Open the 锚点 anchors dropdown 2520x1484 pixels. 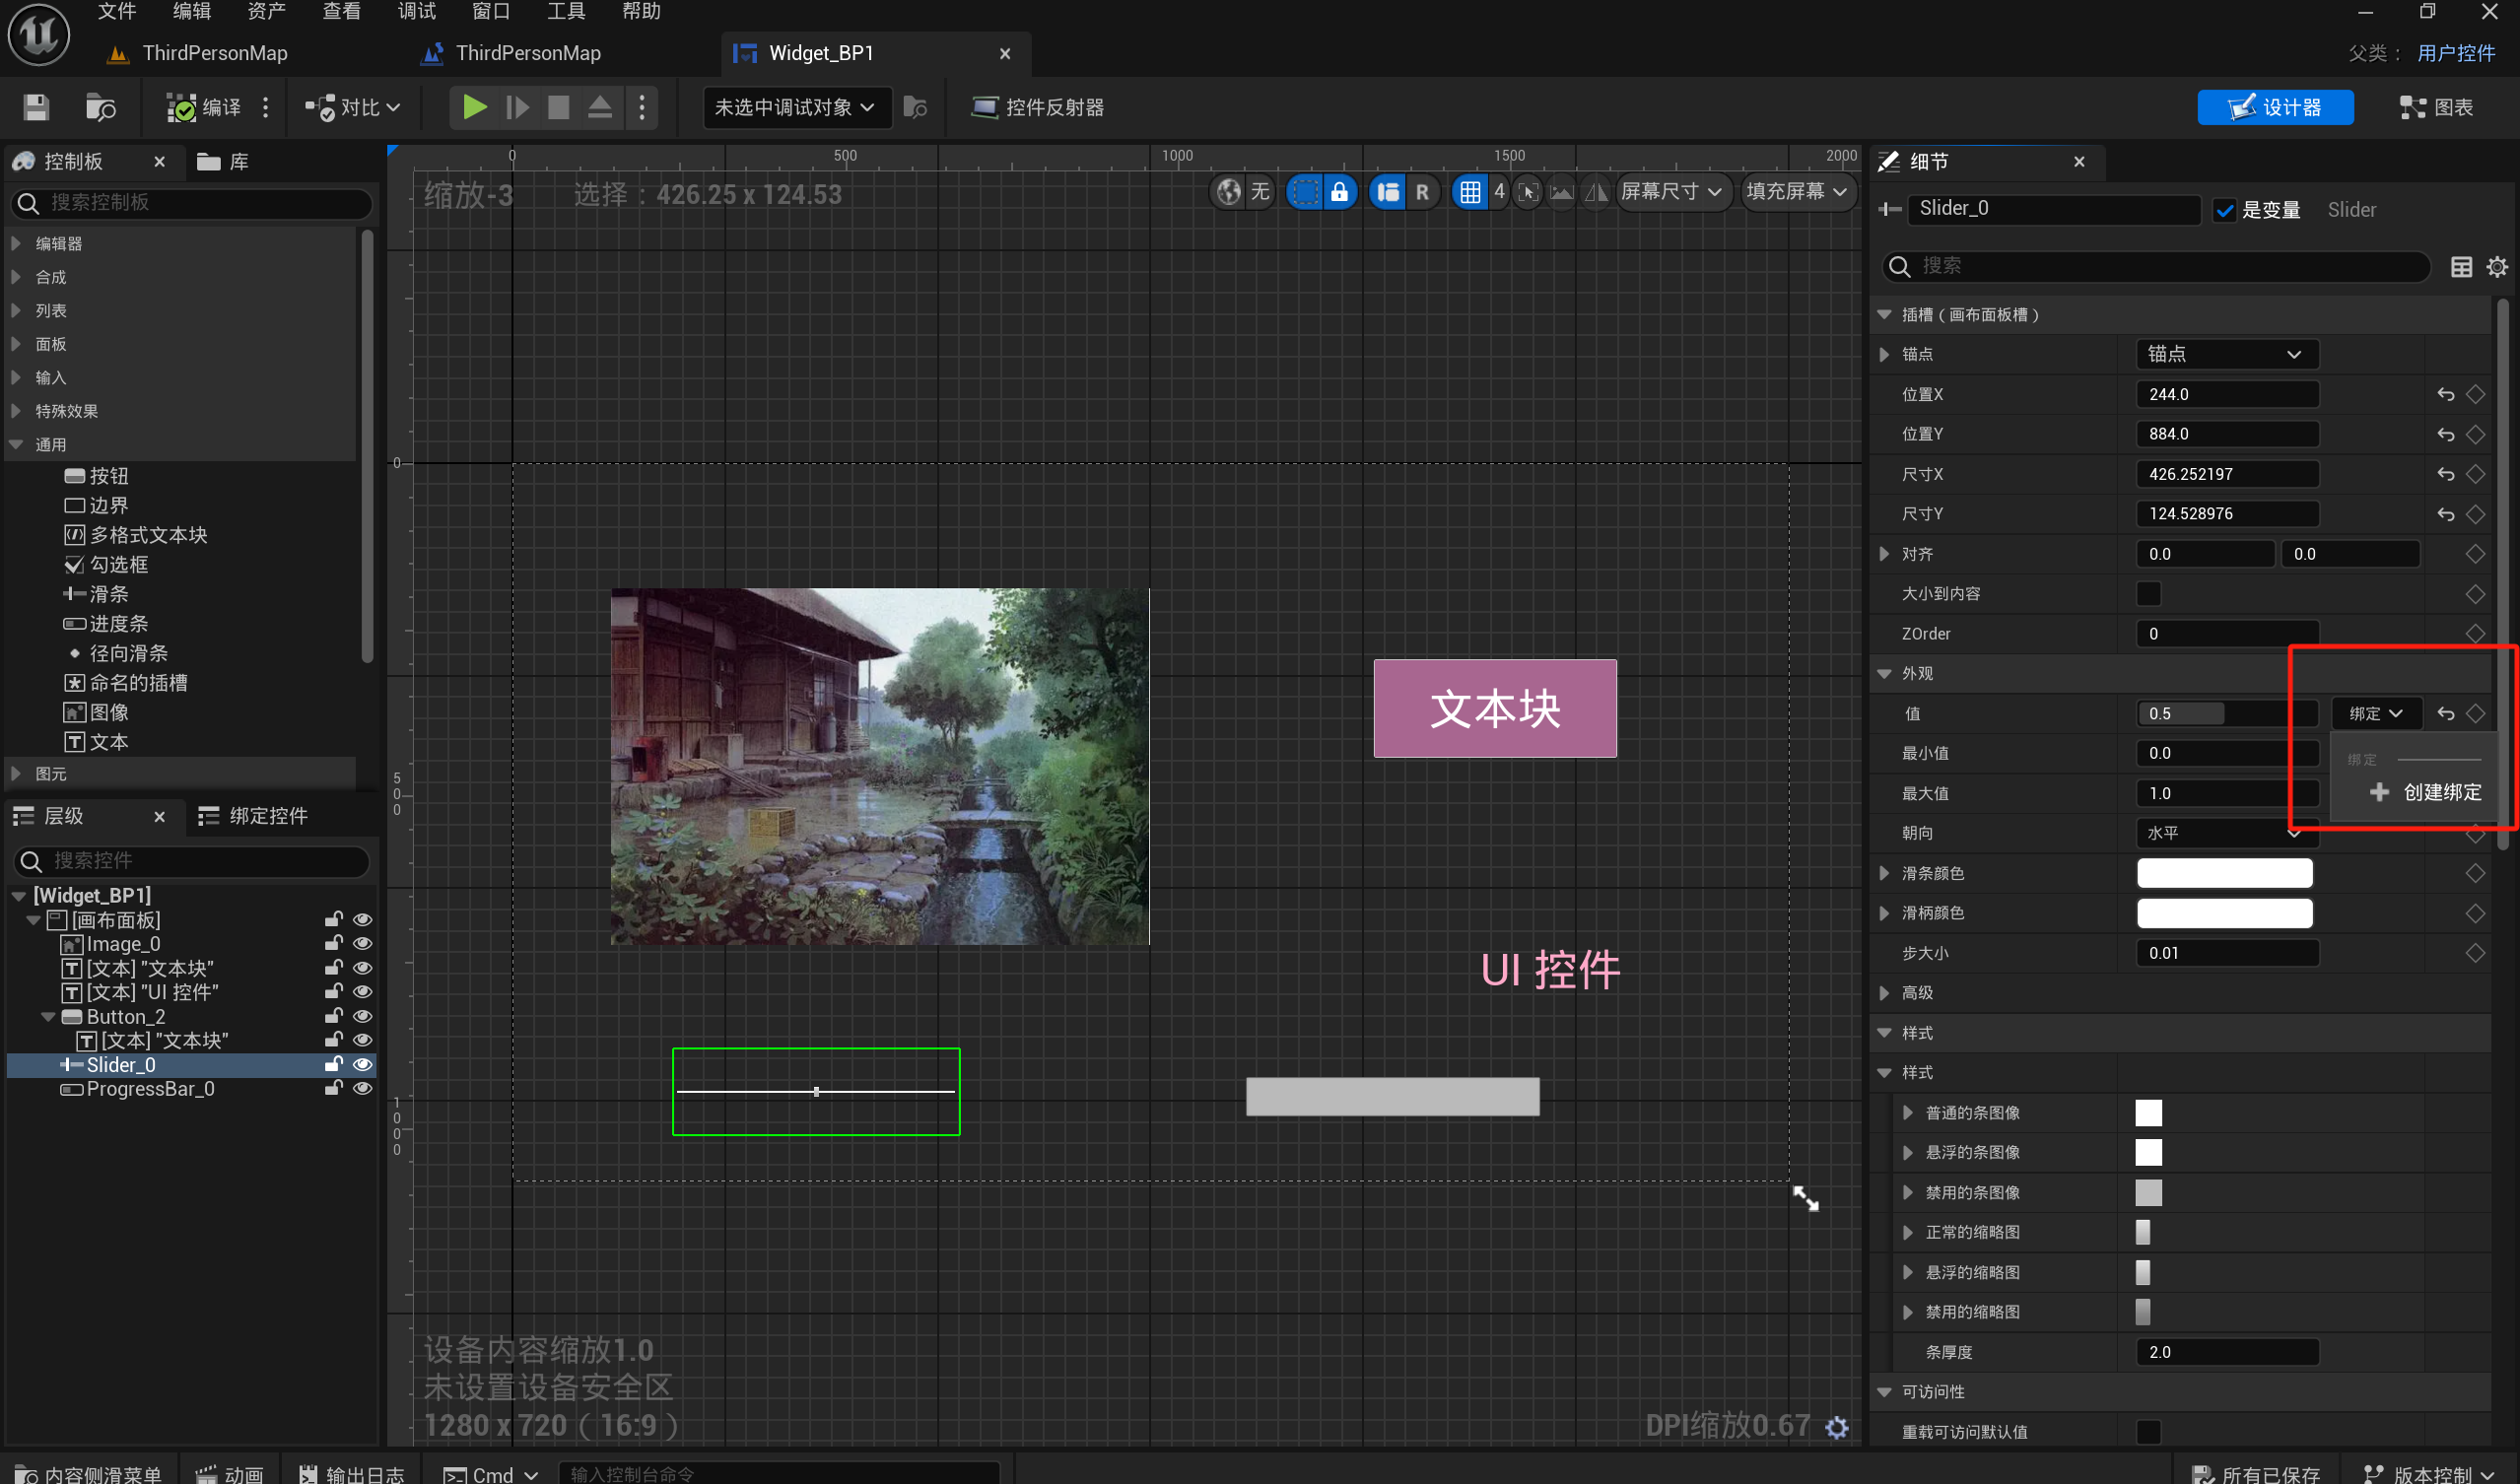tap(2226, 354)
